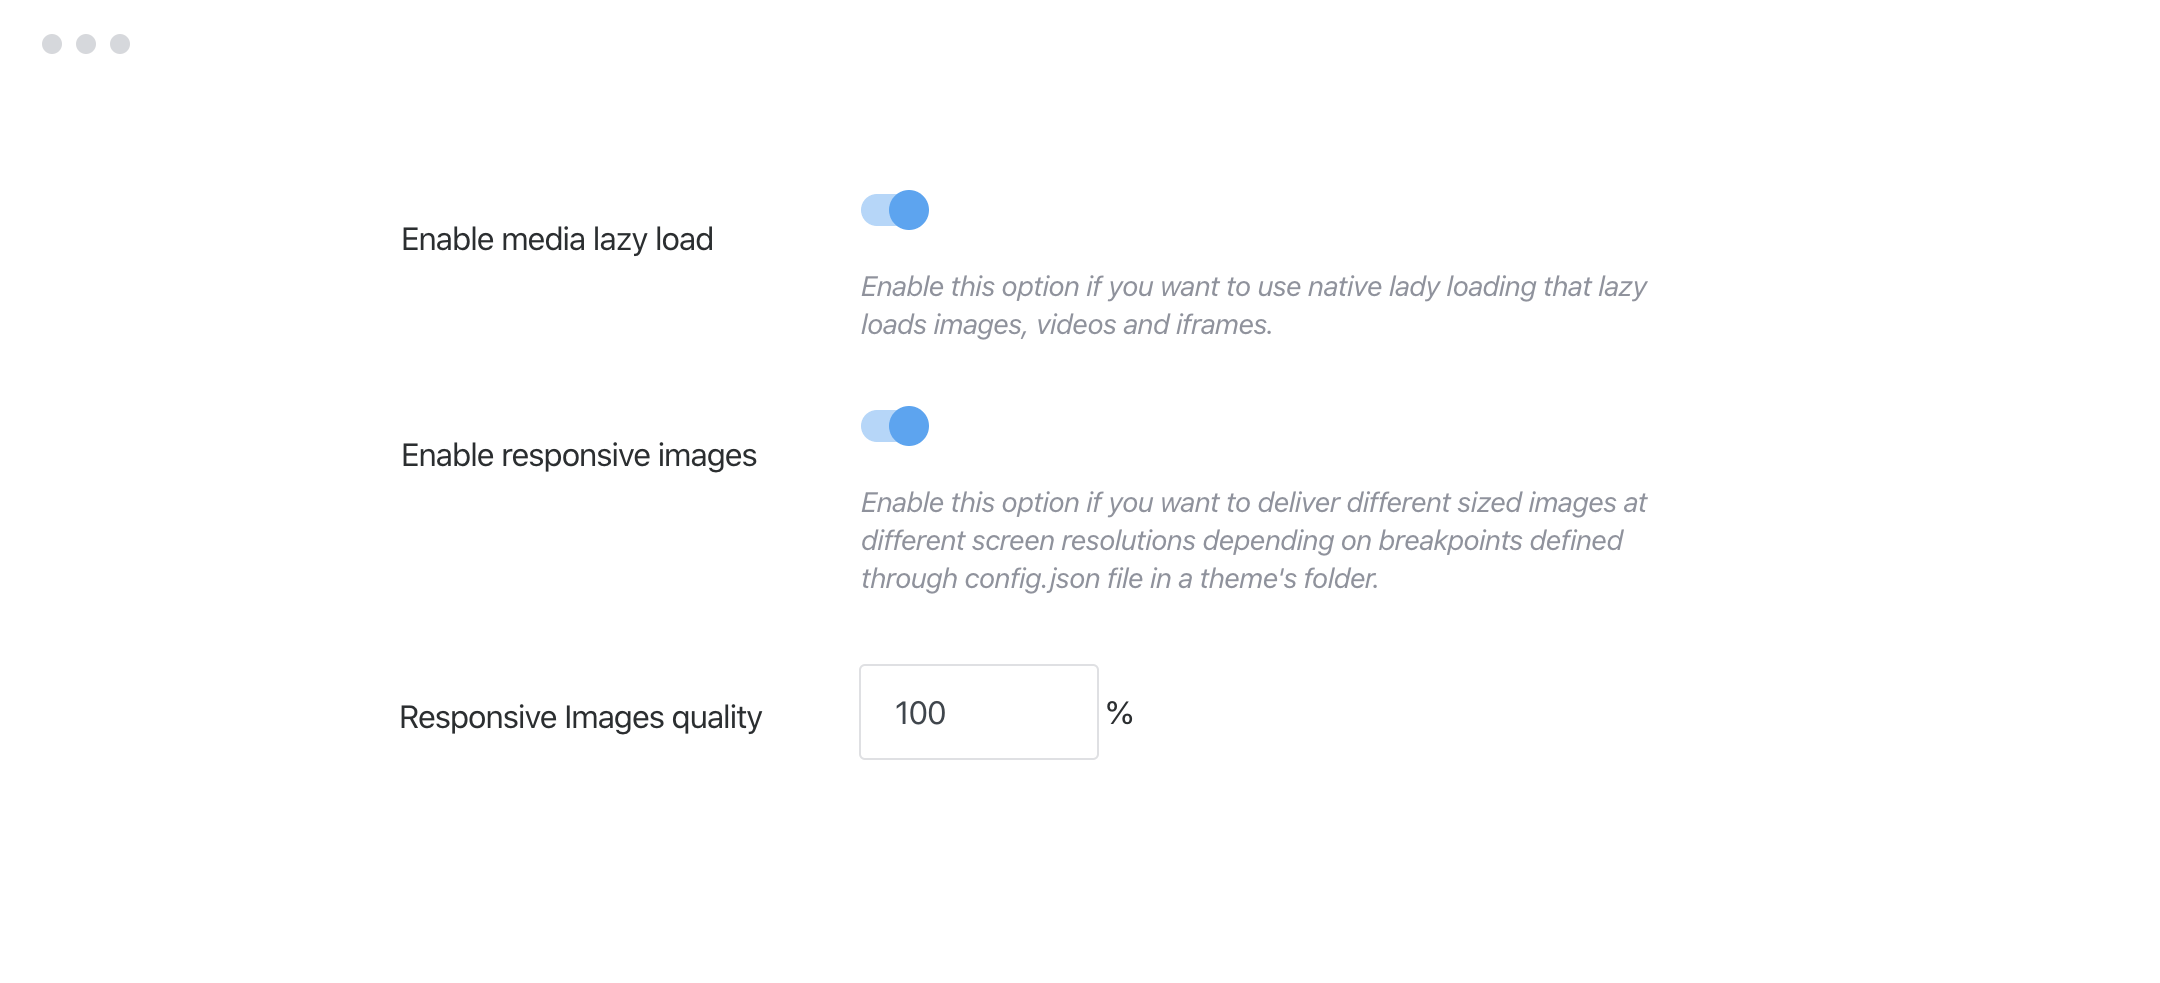The image size is (2160, 983).
Task: Click the lazy load description text
Action: (1250, 305)
